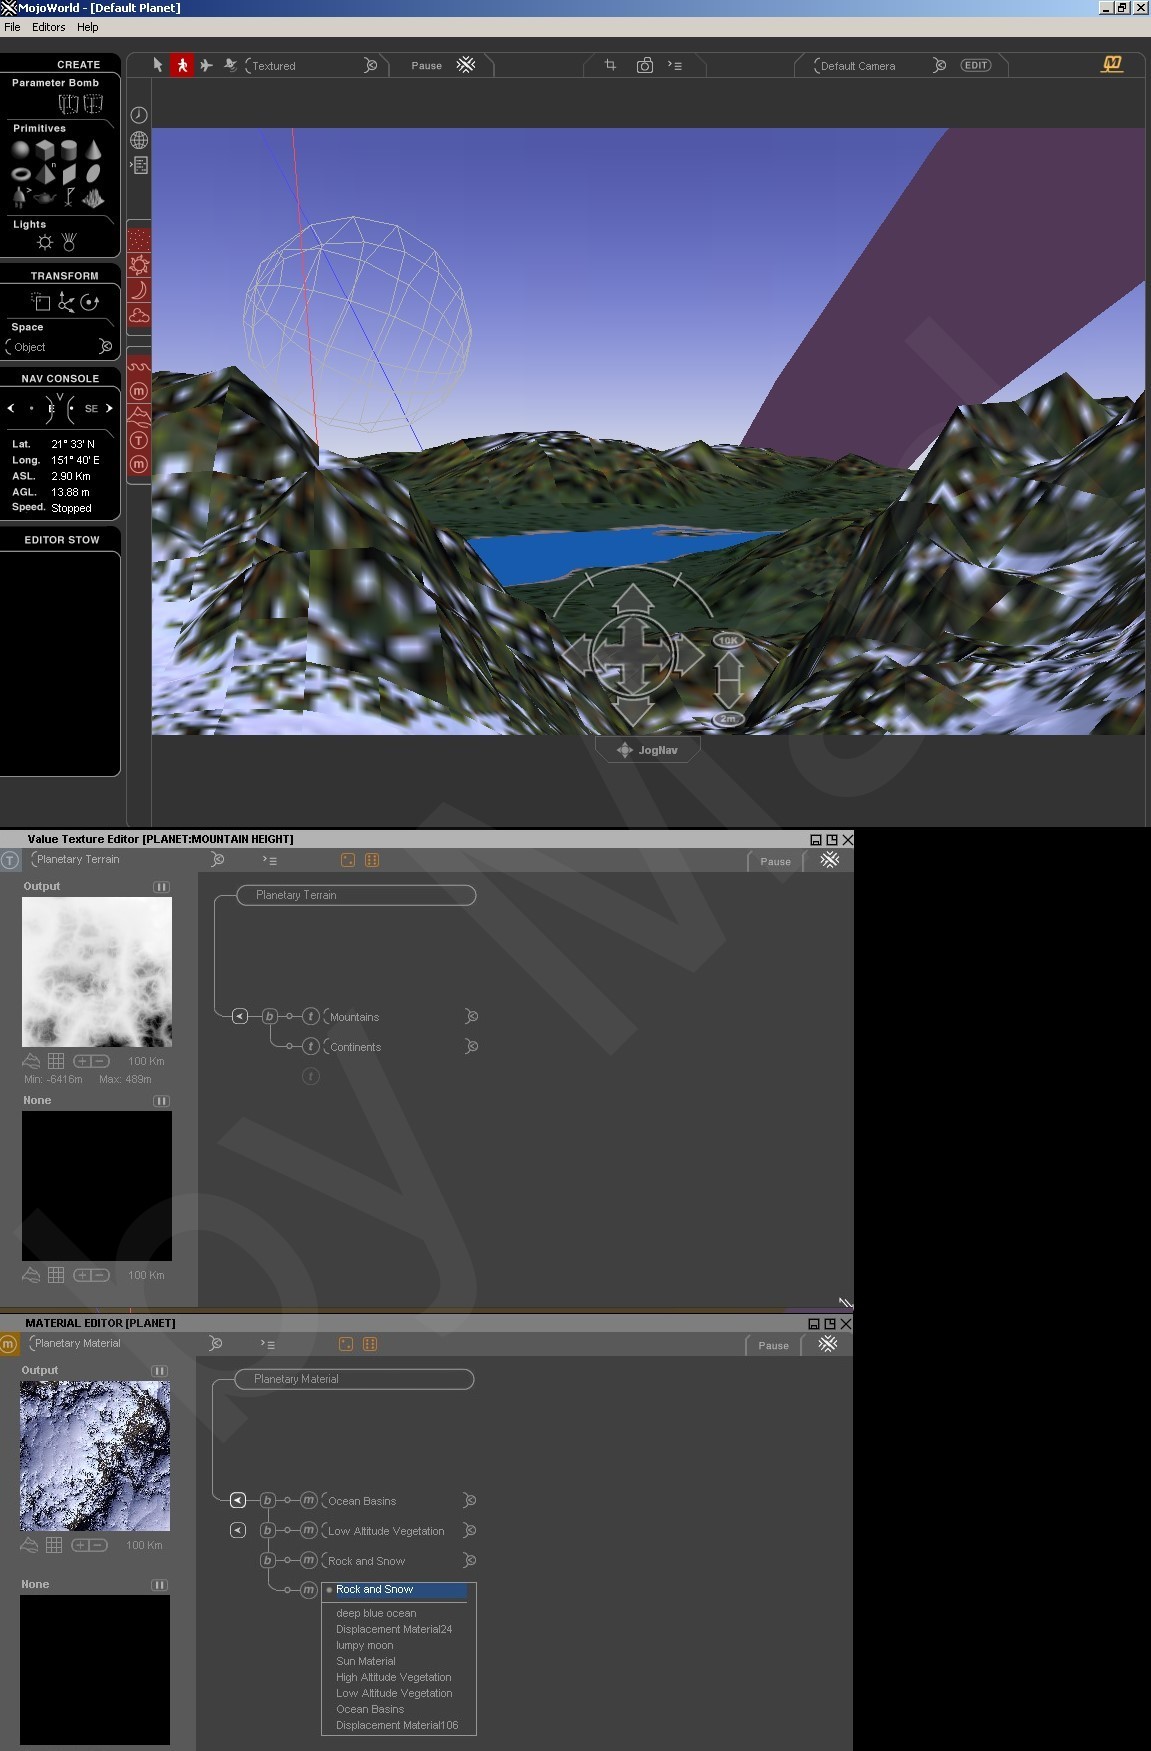Click the Mojo logo icon at top right
Image resolution: width=1151 pixels, height=1751 pixels.
coord(1112,64)
